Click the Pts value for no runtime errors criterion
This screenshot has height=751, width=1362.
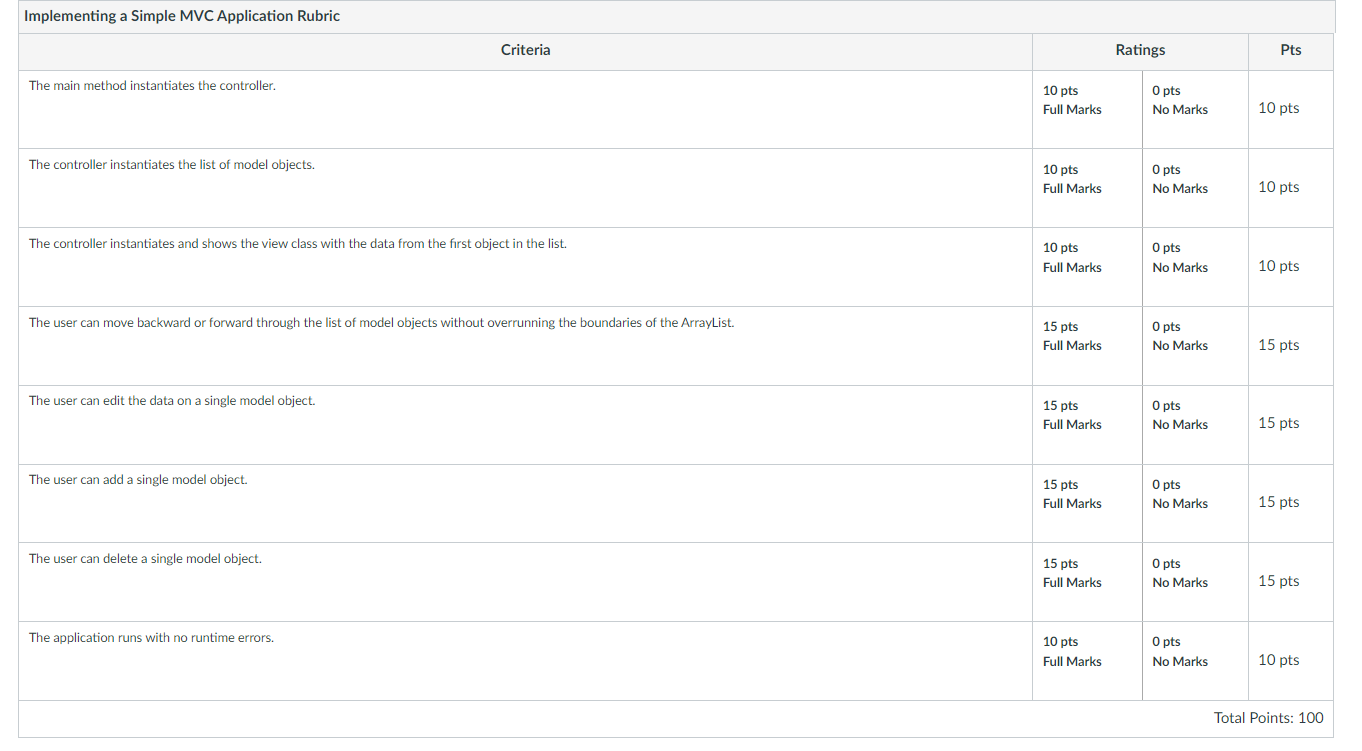pyautogui.click(x=1279, y=660)
